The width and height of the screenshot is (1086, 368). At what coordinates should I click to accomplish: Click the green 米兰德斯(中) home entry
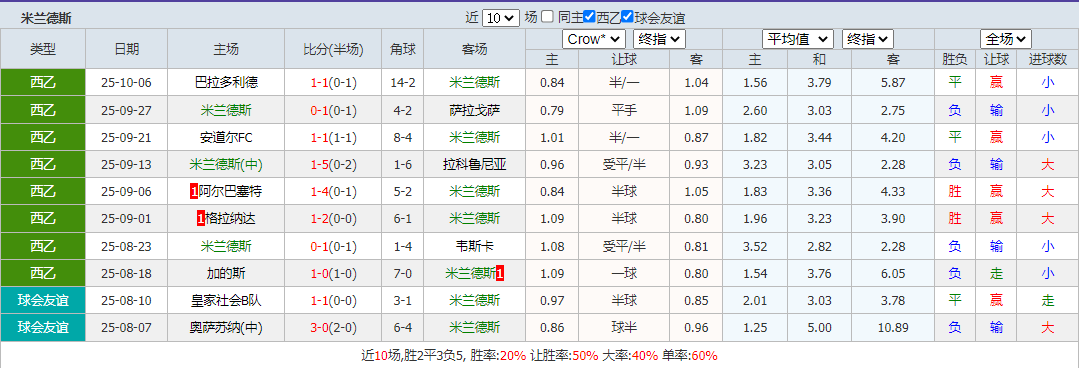coord(226,165)
